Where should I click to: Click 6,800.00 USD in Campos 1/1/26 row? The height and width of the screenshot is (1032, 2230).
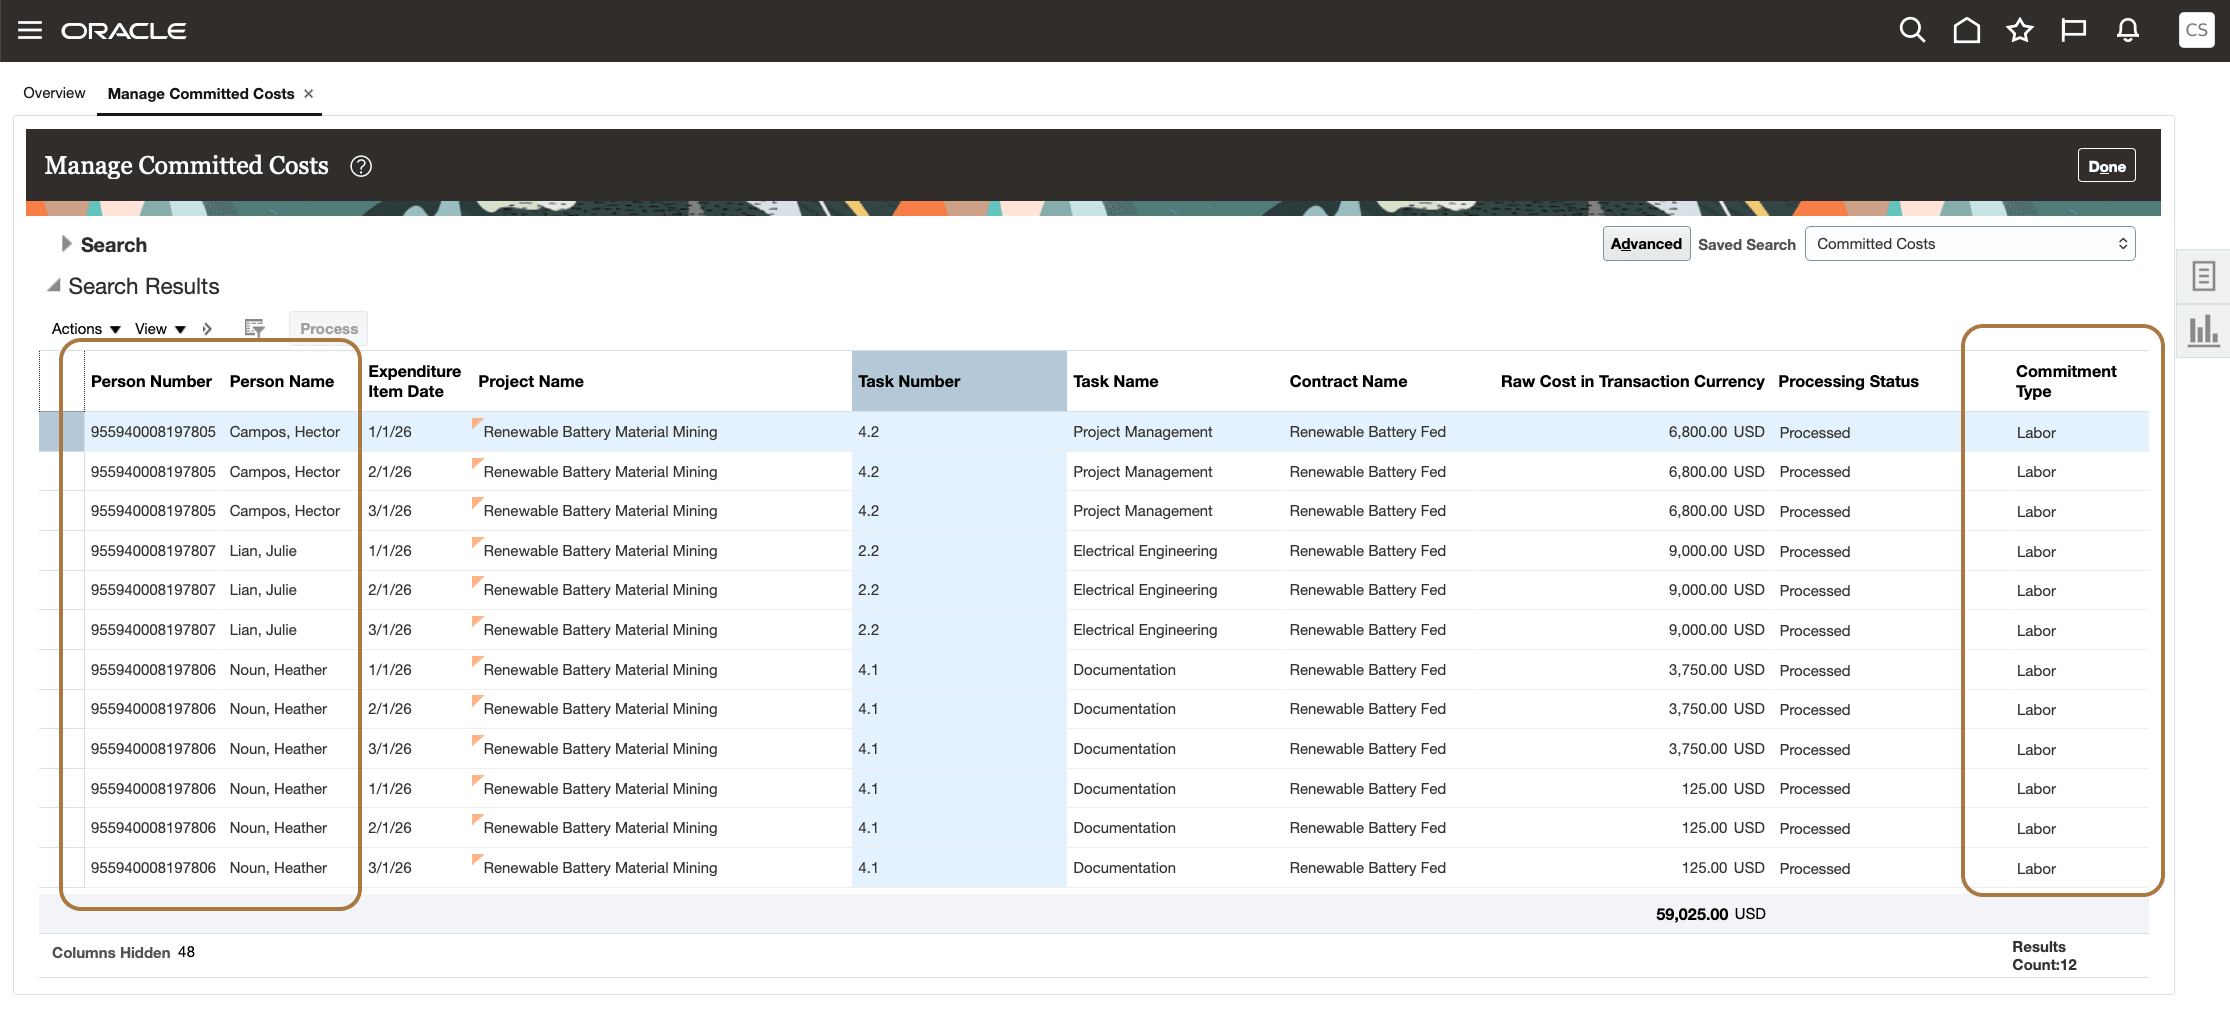point(1716,432)
